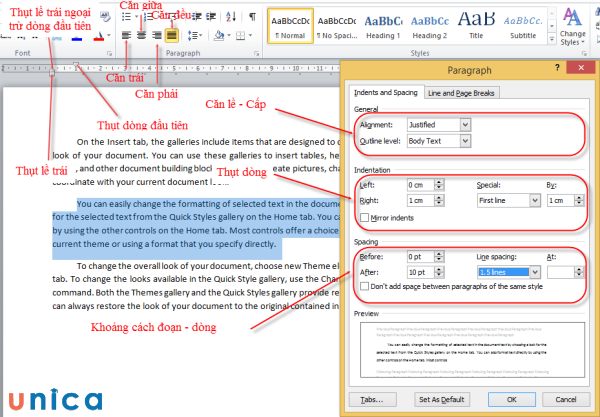Apply the blue text highlight color
The height and width of the screenshot is (417, 600).
(77, 38)
